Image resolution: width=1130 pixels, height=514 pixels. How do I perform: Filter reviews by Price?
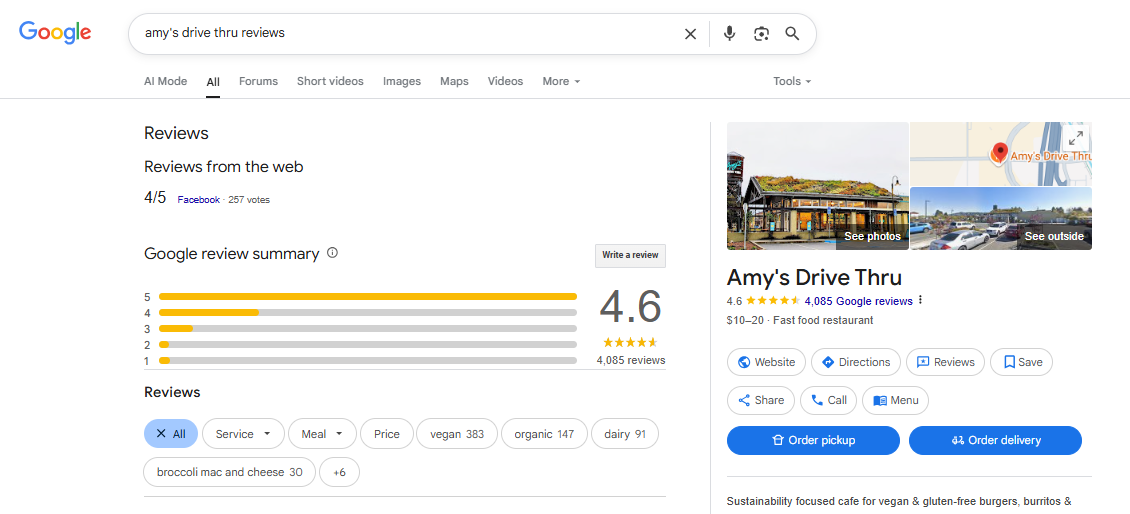[387, 434]
